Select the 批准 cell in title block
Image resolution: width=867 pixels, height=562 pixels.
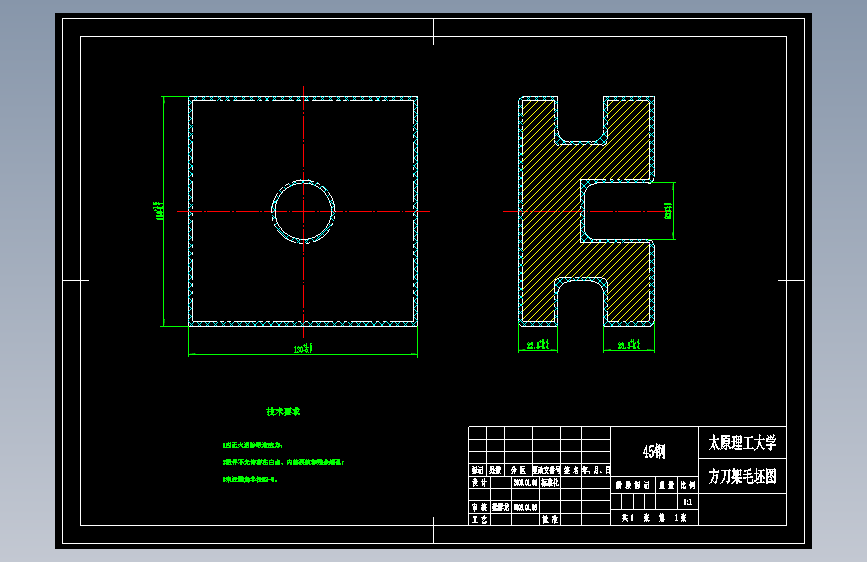click(x=550, y=520)
